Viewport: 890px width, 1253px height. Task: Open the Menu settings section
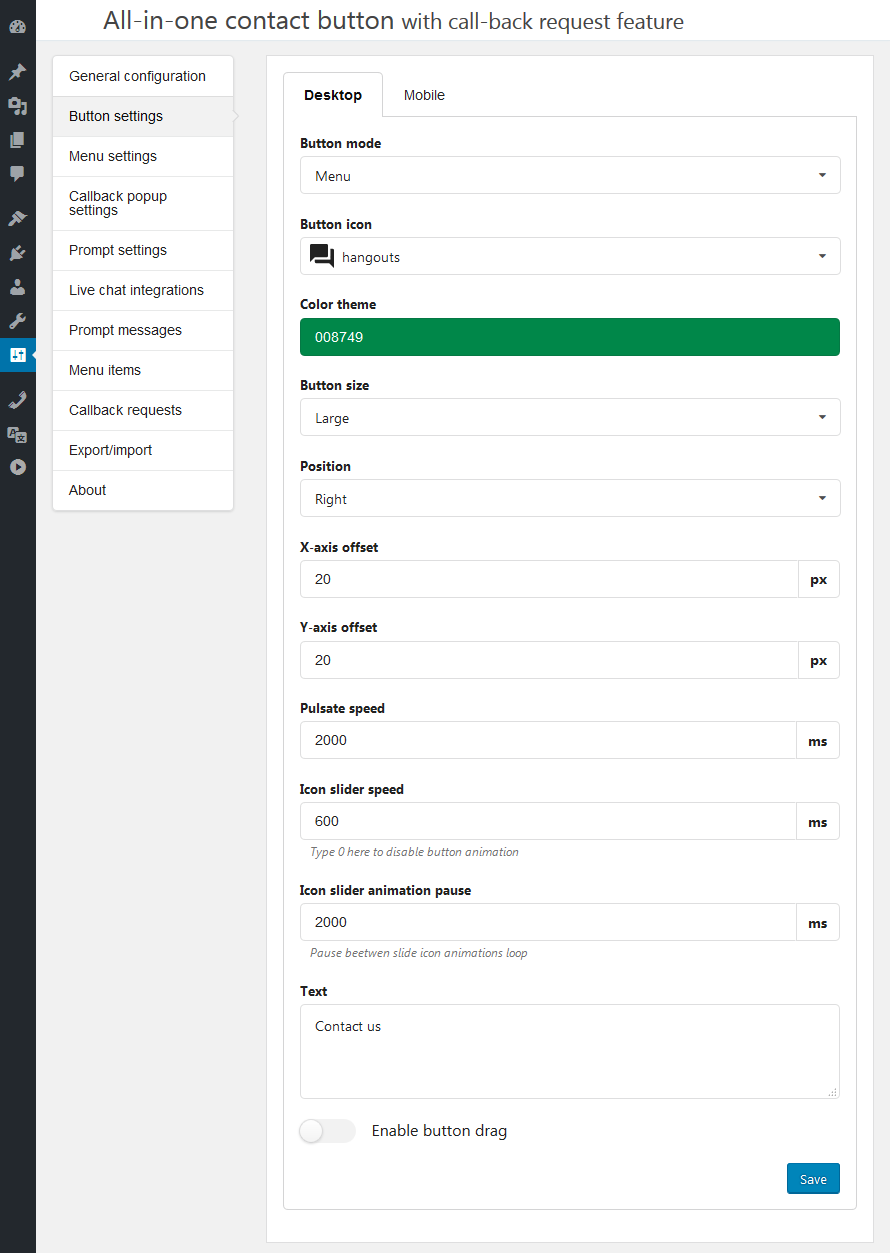pyautogui.click(x=113, y=156)
